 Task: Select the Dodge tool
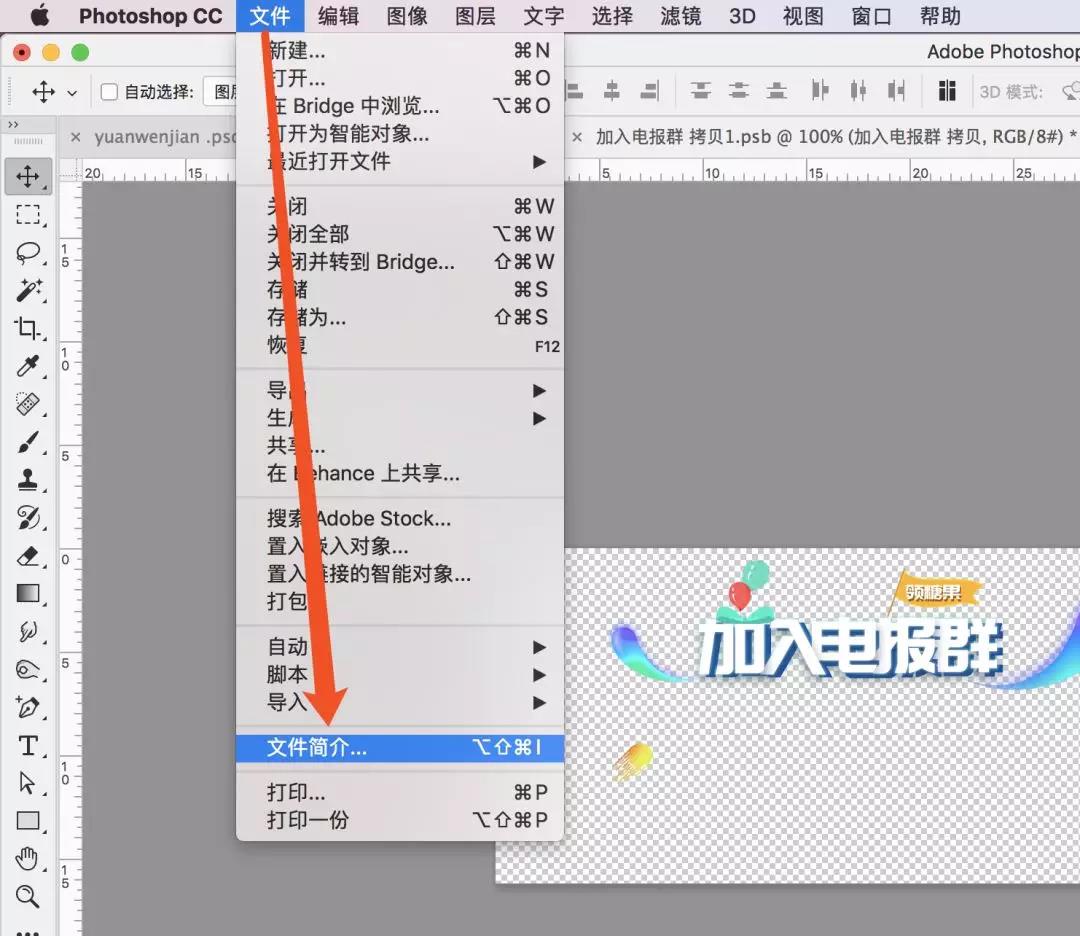tap(28, 669)
